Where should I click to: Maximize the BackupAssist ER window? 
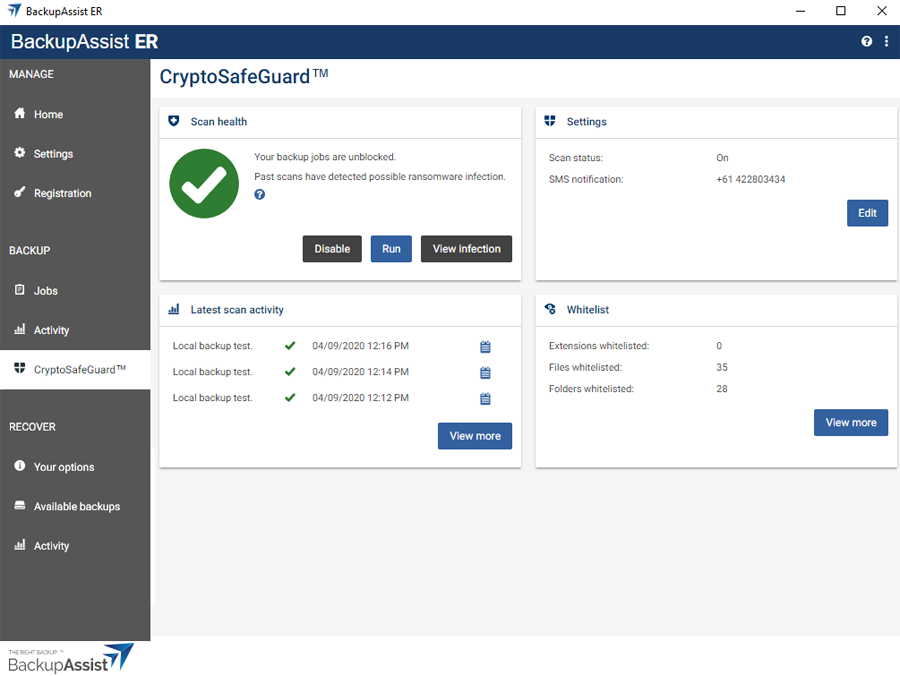[841, 11]
